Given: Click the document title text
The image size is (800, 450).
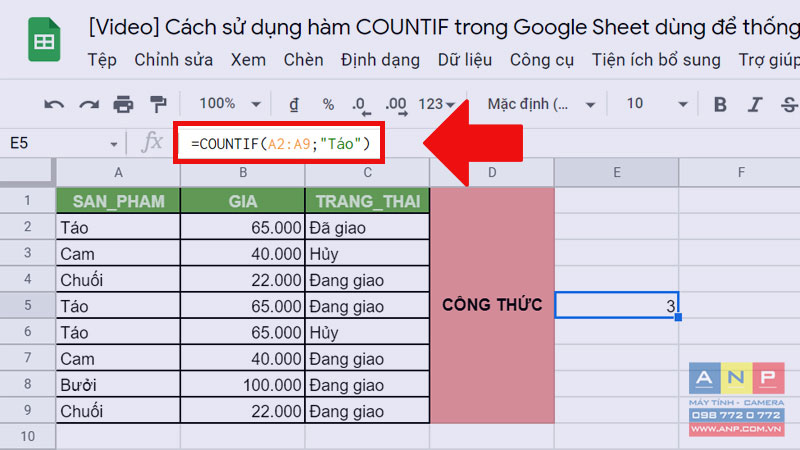Looking at the screenshot, I should 444,27.
